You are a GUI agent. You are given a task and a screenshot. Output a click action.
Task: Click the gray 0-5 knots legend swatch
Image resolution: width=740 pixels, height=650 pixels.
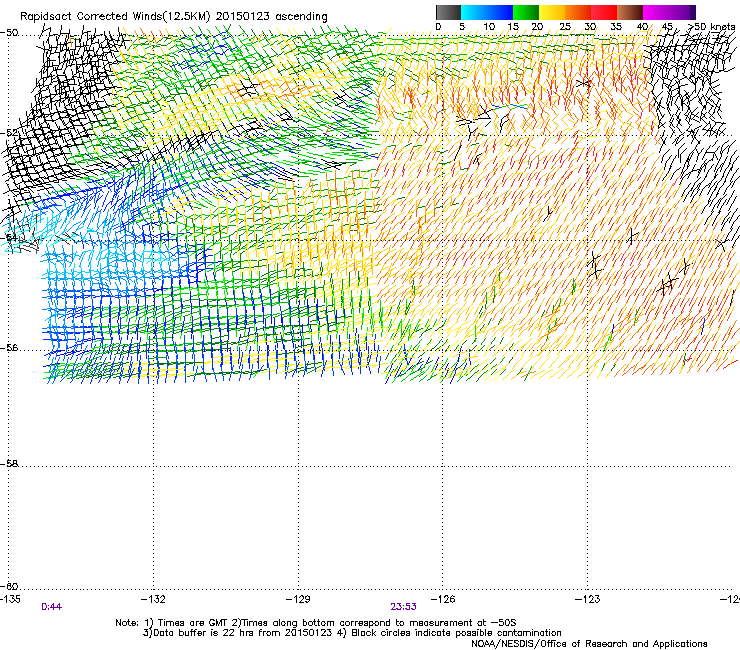448,12
